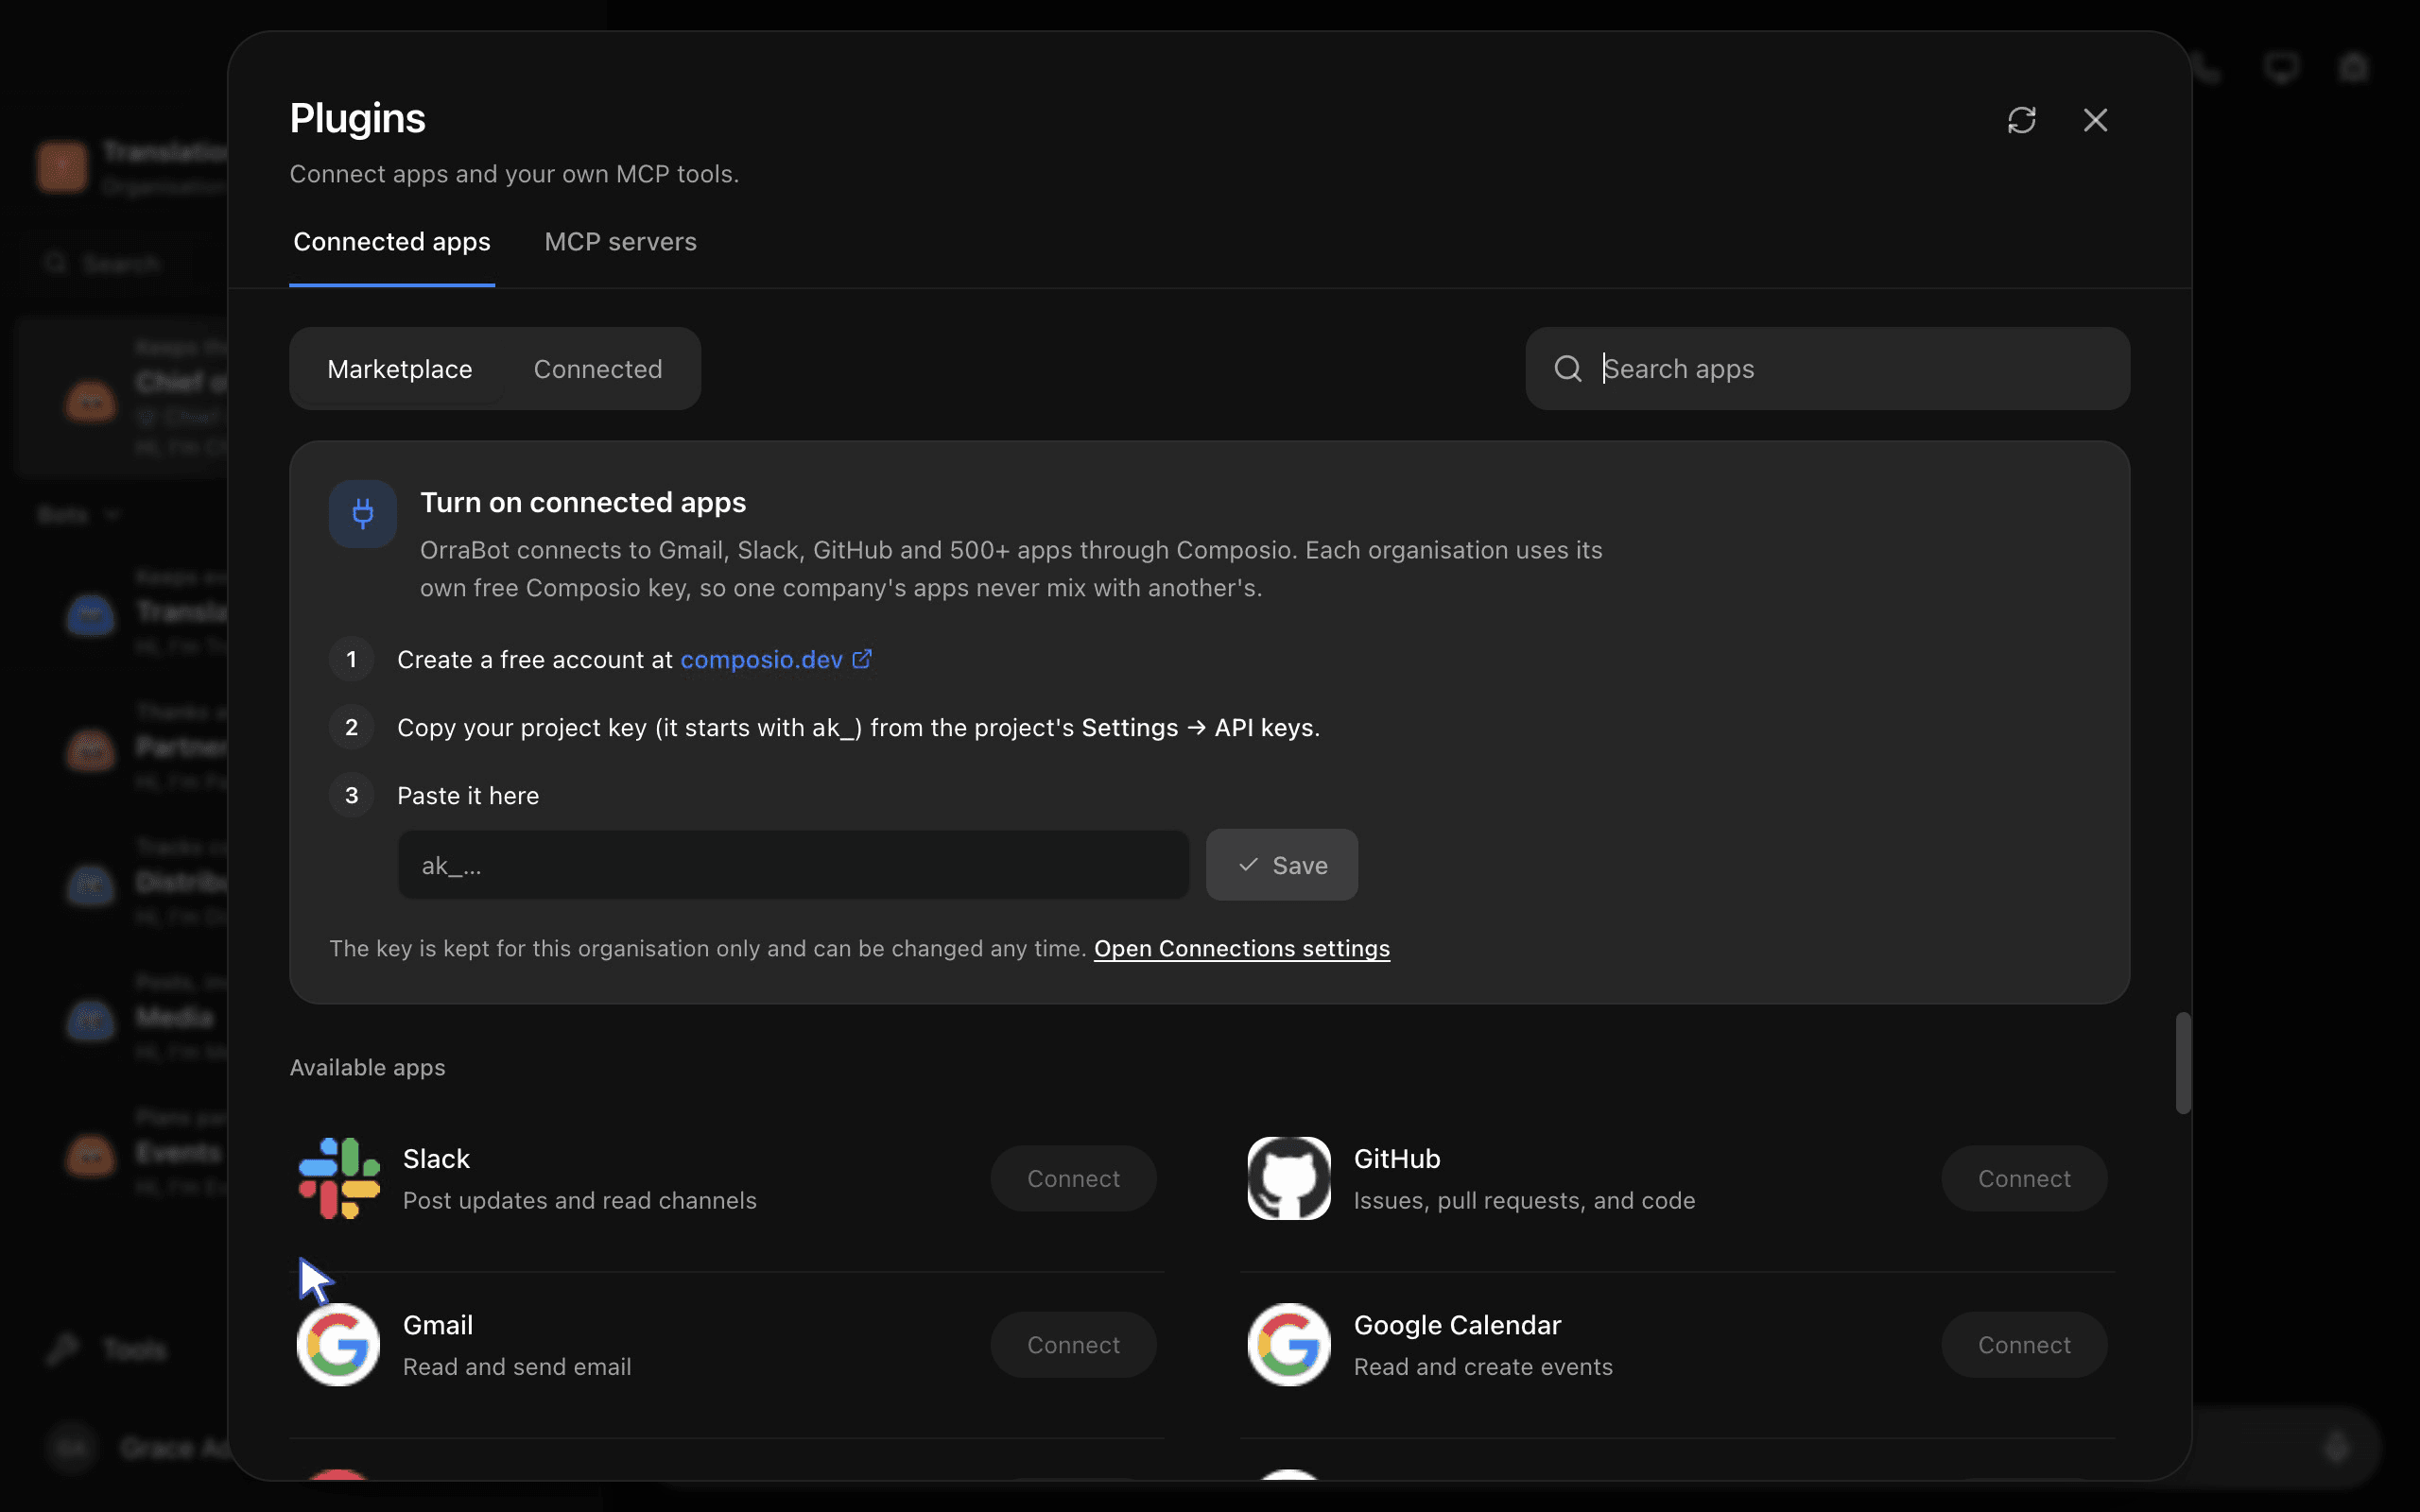The image size is (2420, 1512).
Task: Click 'Issues, pull requests, and code' text
Action: [1524, 1200]
